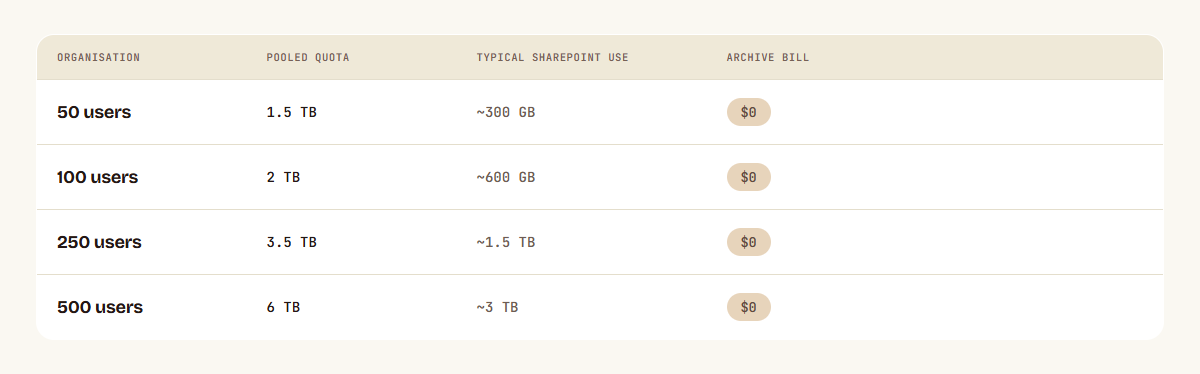Select the $0 badge for 250 users
The width and height of the screenshot is (1200, 374).
tap(749, 242)
